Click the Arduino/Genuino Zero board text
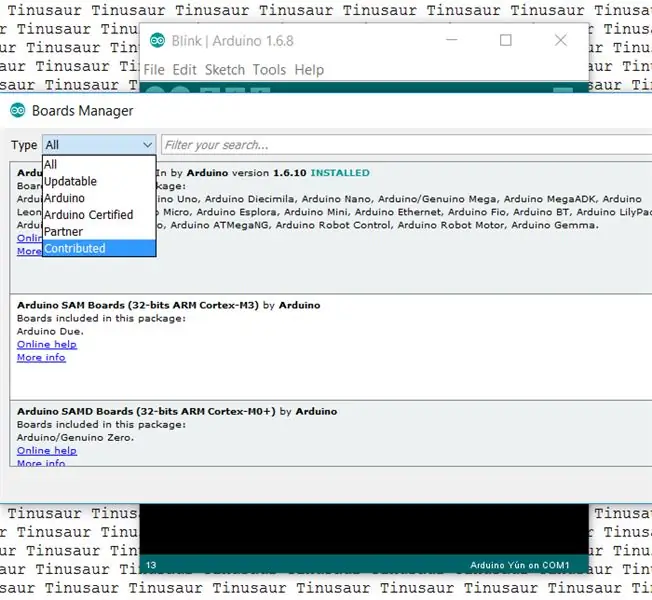The image size is (652, 600). (75, 437)
